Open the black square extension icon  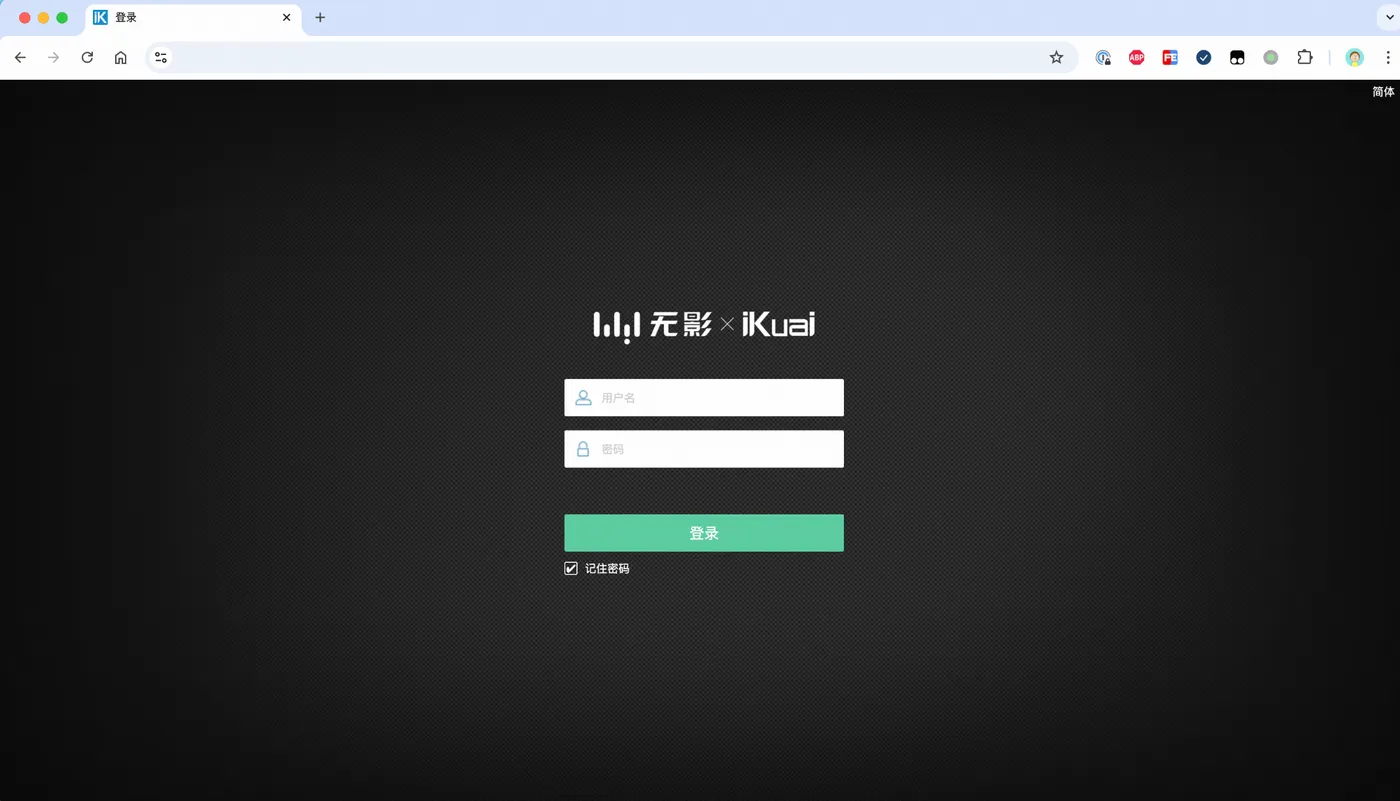(x=1237, y=58)
